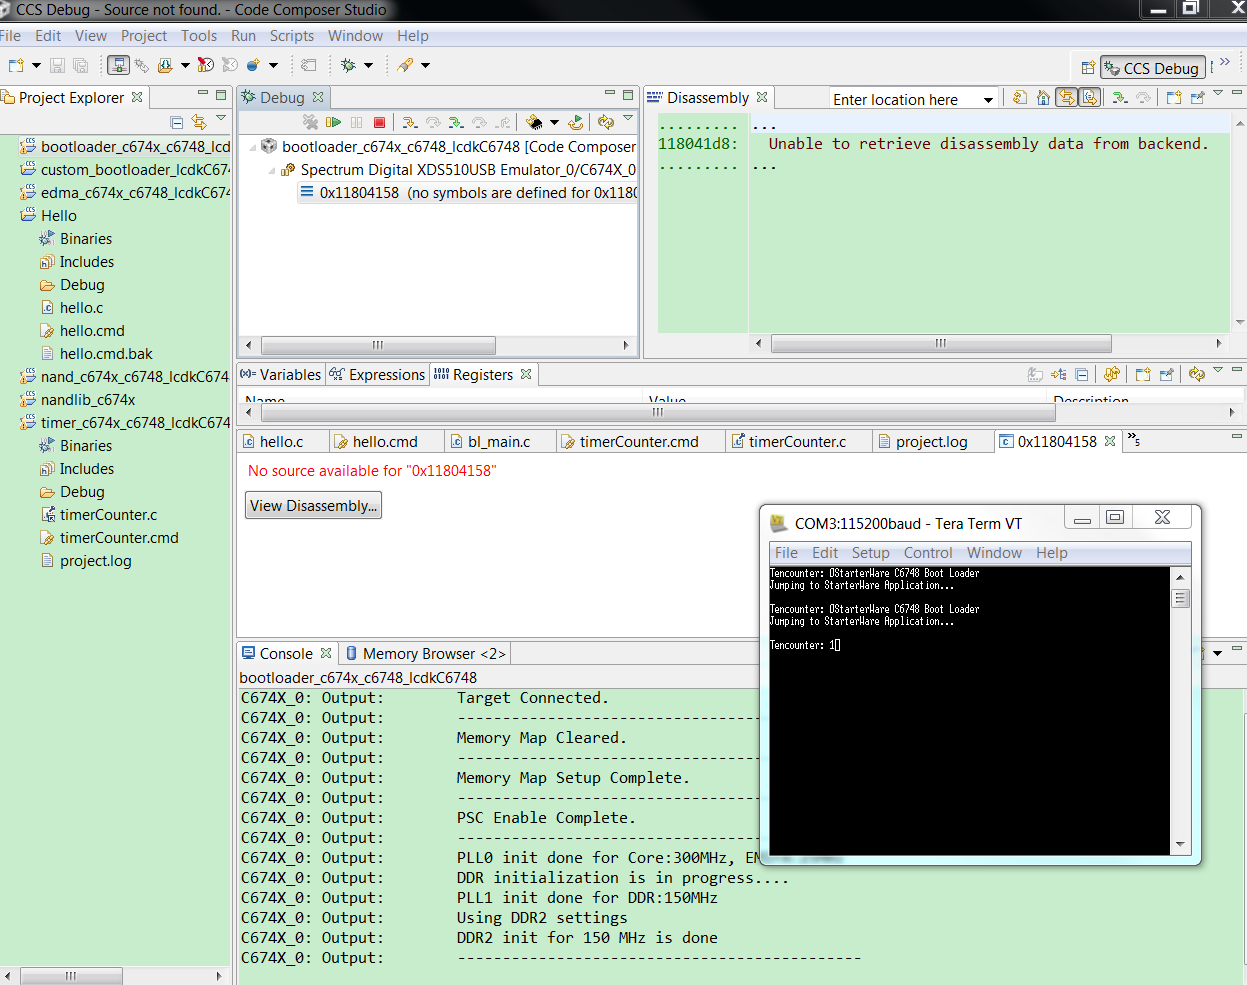Image resolution: width=1247 pixels, height=985 pixels.
Task: Open the Debug bug icon dropdown arrow
Action: pyautogui.click(x=368, y=65)
